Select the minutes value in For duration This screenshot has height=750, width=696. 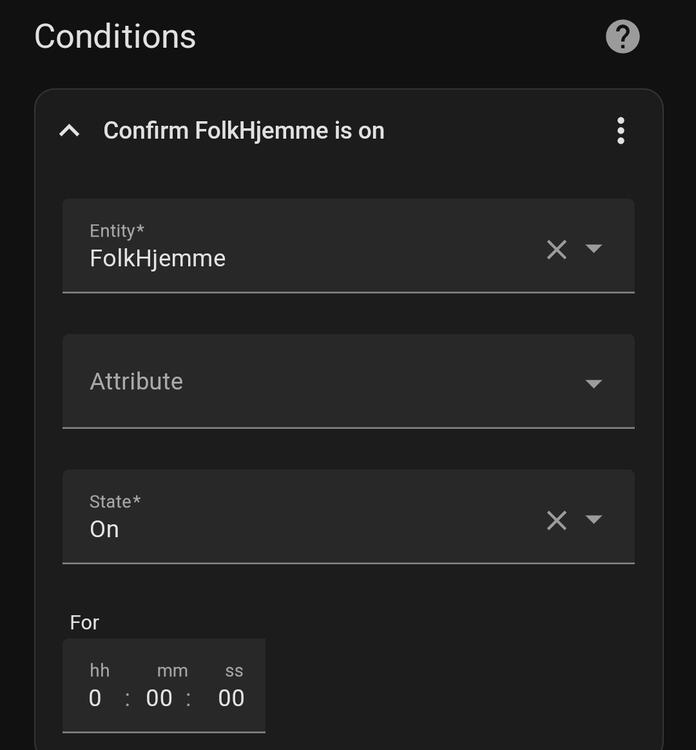click(x=159, y=698)
